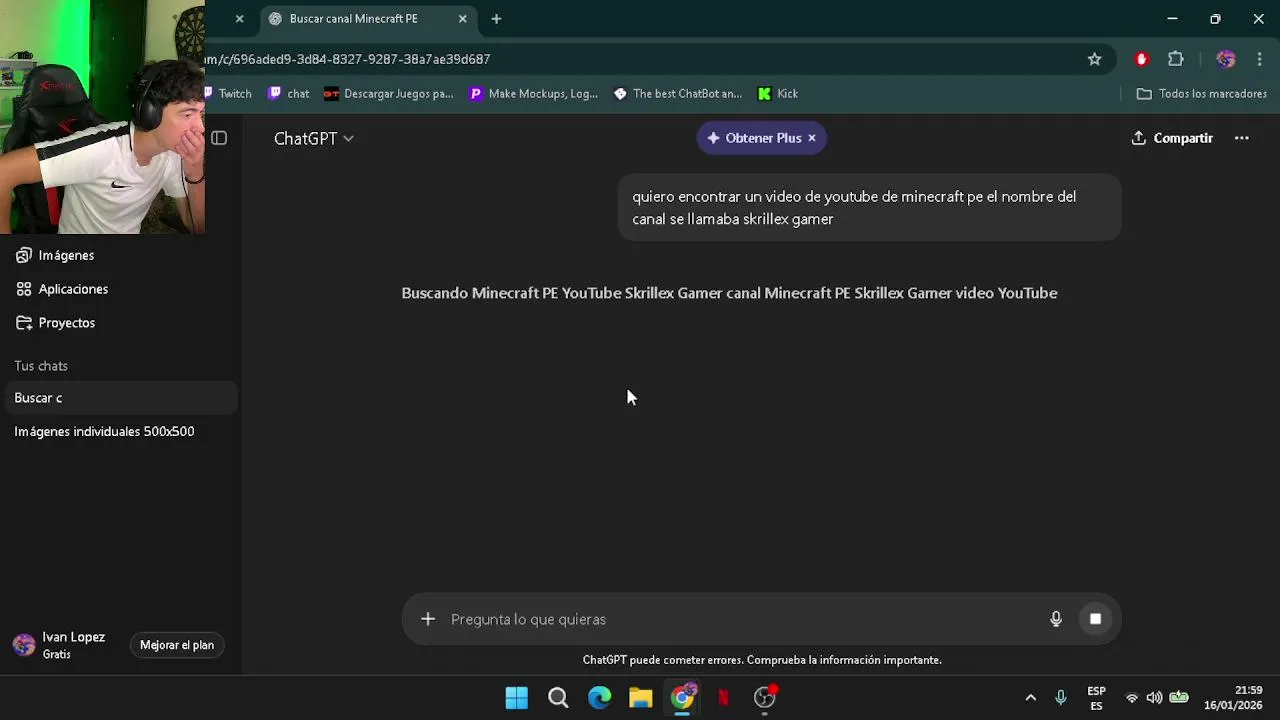Open the OBS taskbar app
This screenshot has height=720, width=1280.
[x=765, y=698]
